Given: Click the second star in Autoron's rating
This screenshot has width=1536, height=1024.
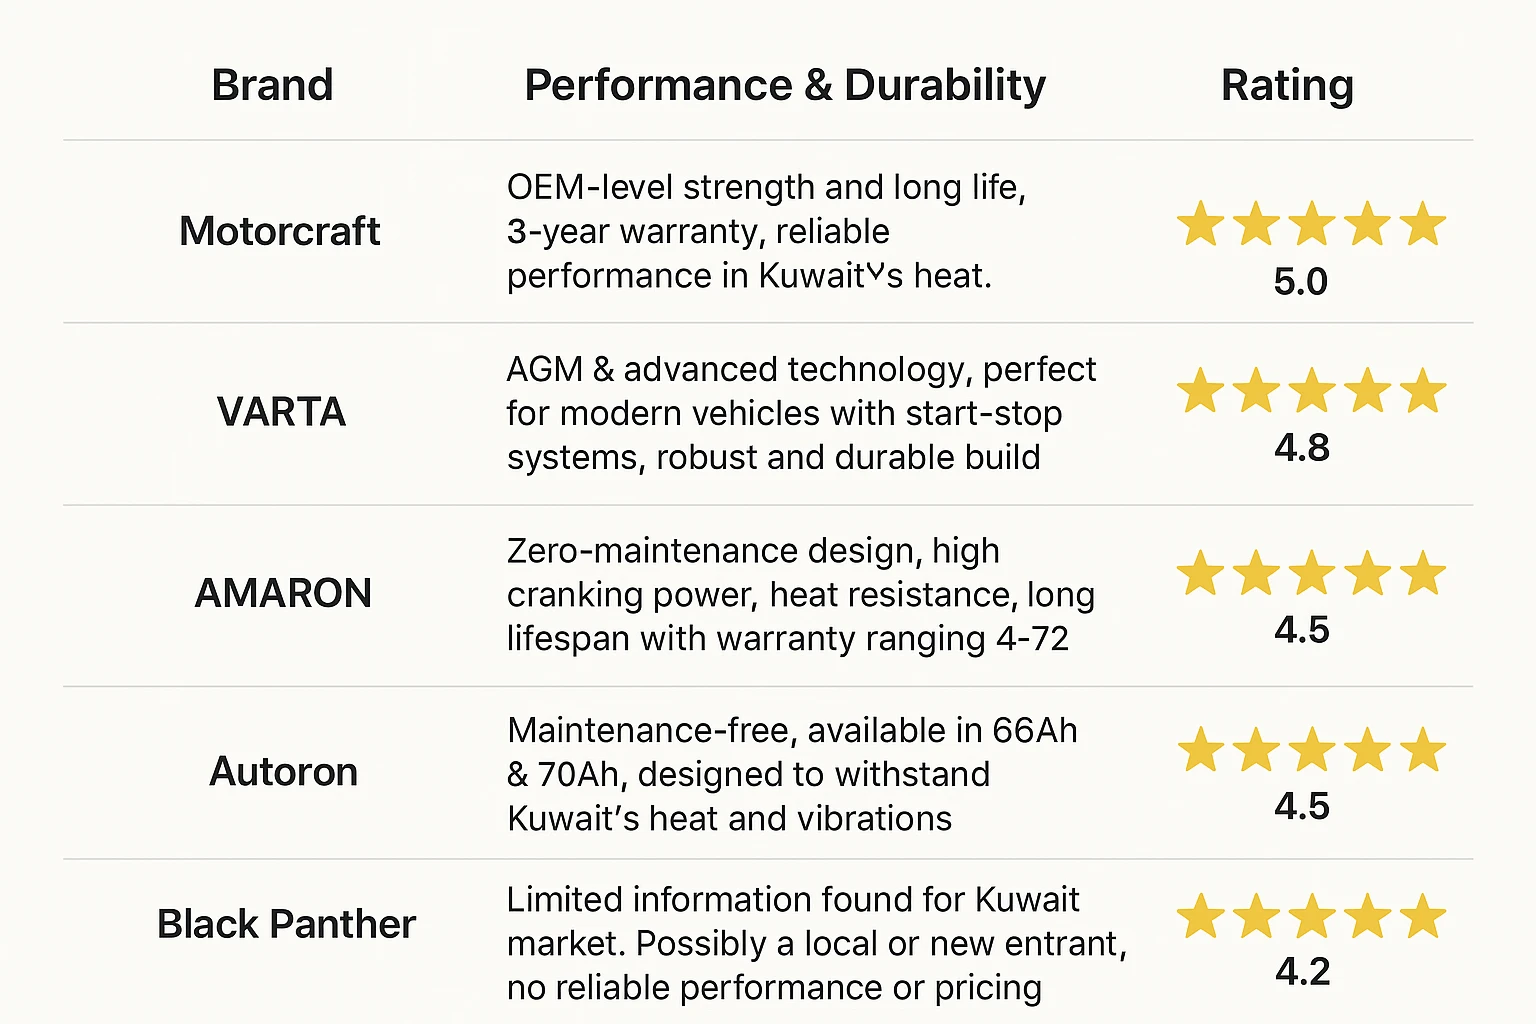Looking at the screenshot, I should 1256,750.
